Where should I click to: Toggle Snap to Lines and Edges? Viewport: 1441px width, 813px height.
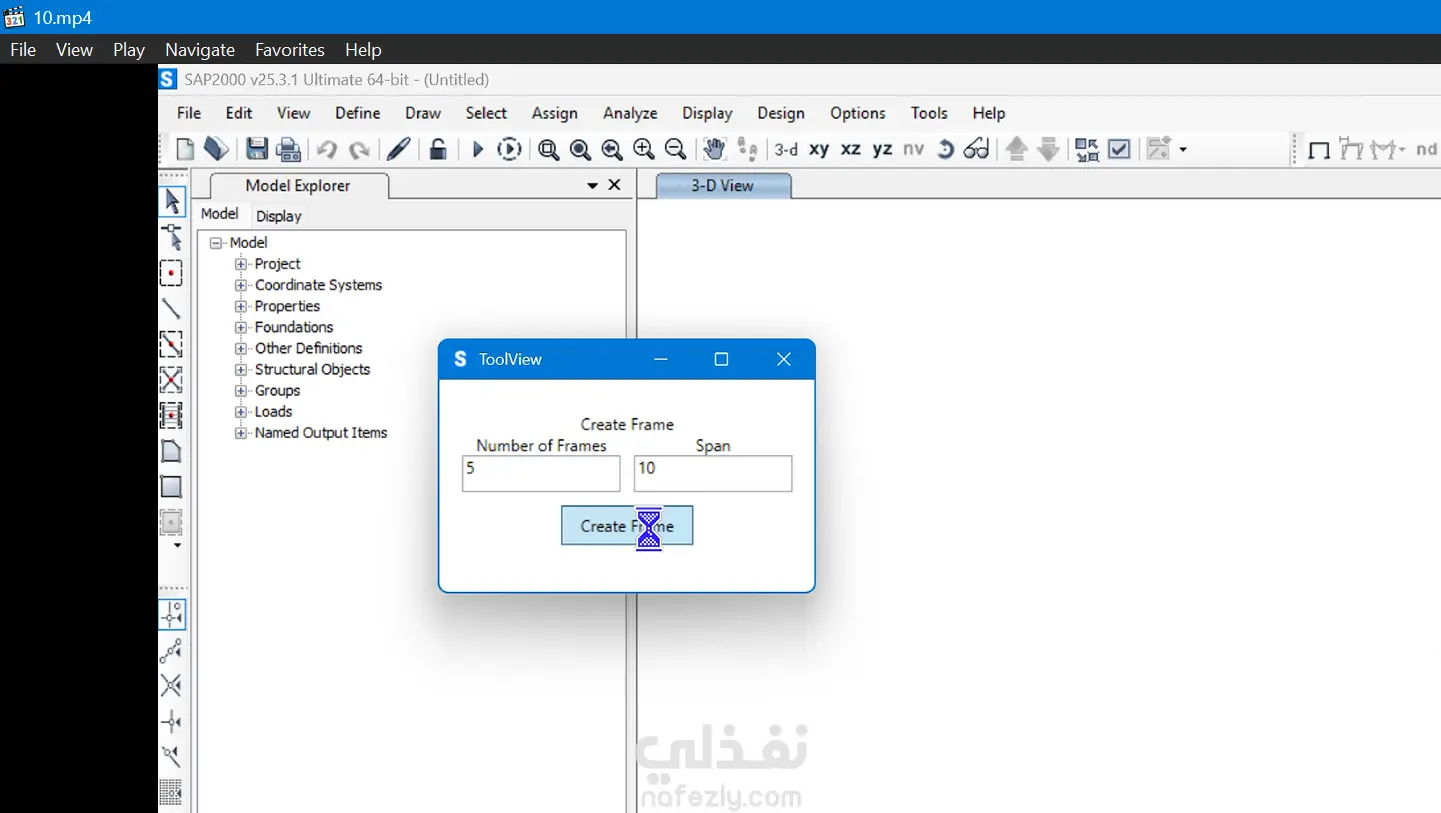[x=172, y=756]
